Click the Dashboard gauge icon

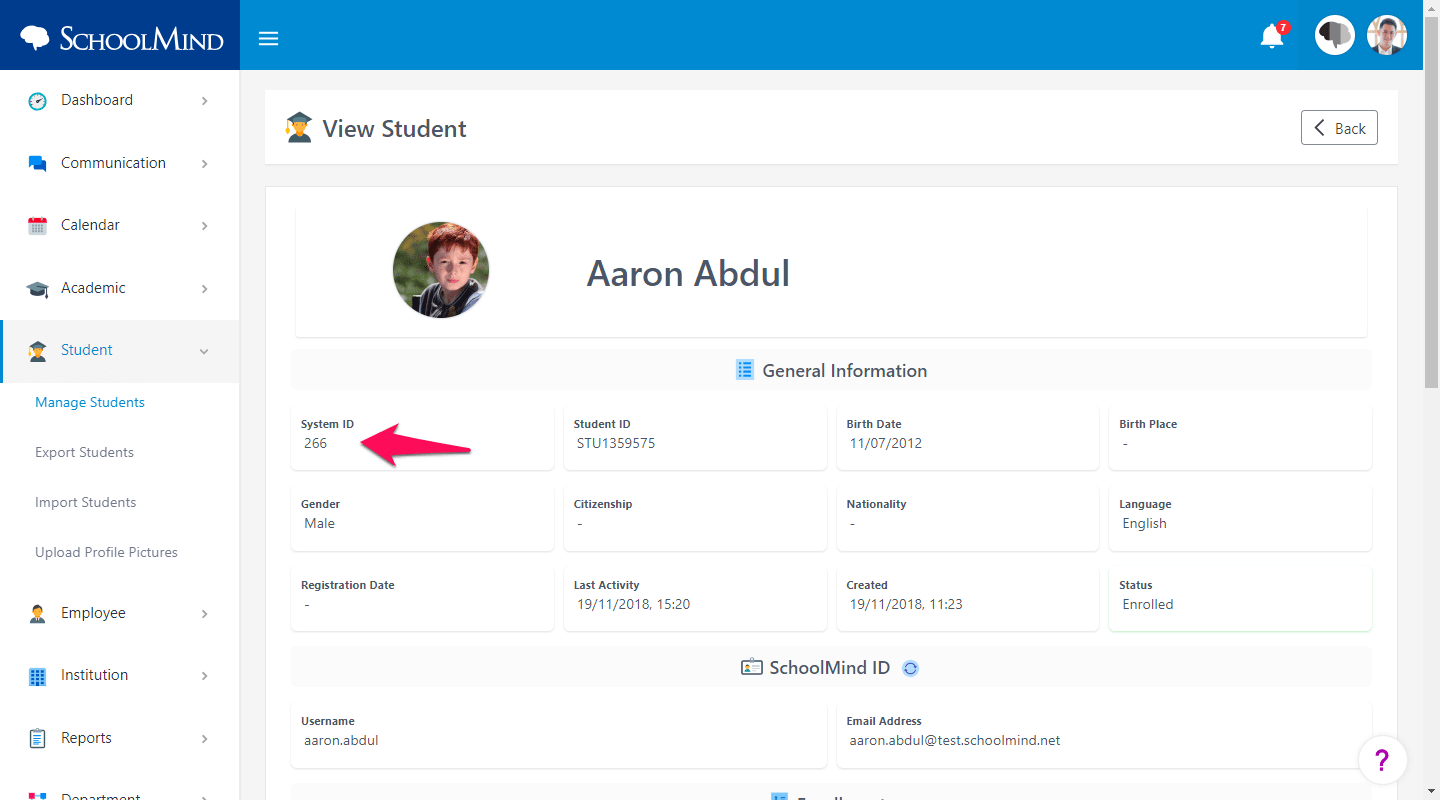point(37,101)
